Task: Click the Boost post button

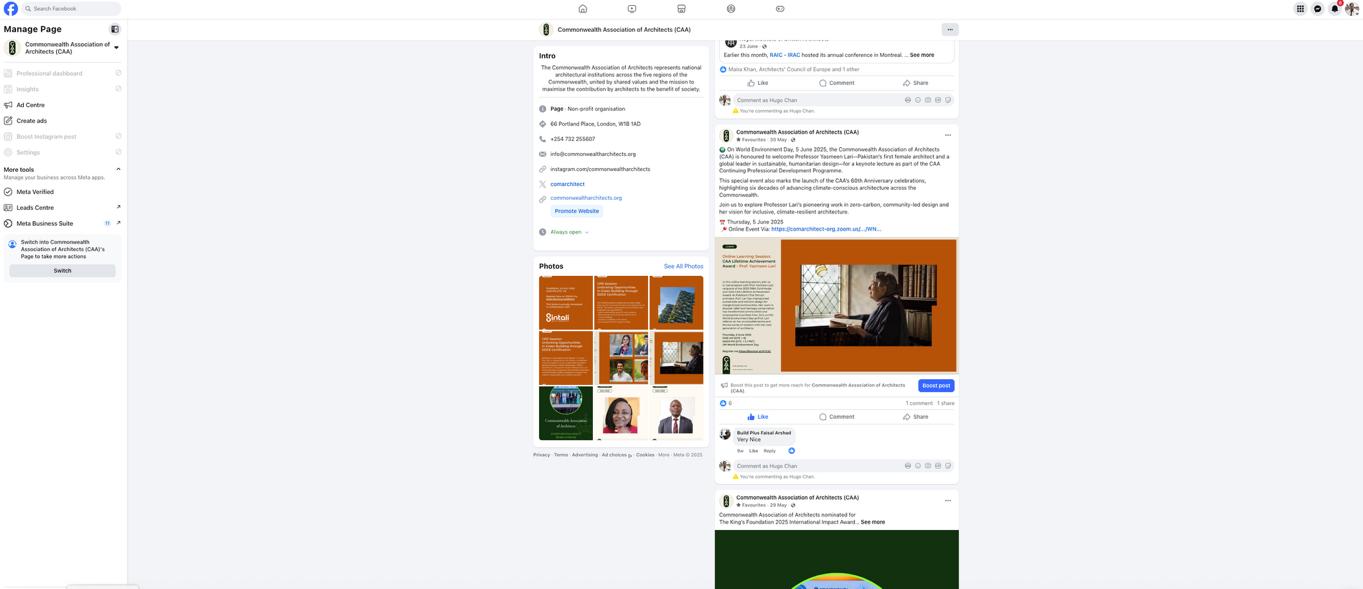Action: click(936, 386)
